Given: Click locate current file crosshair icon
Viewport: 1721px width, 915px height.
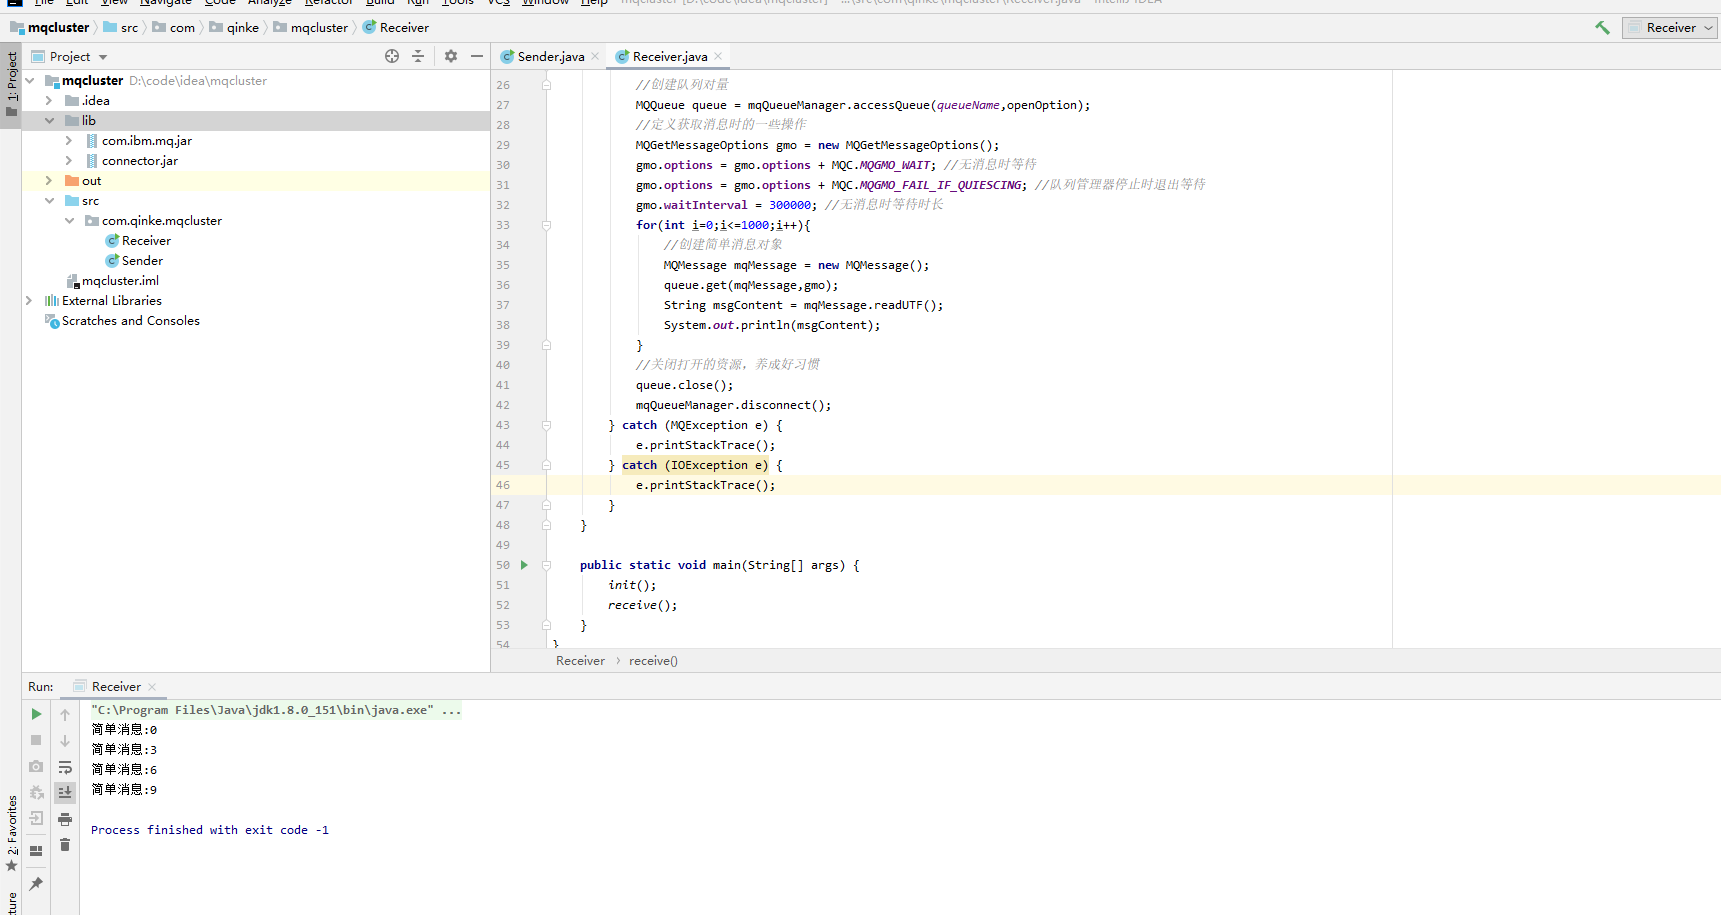Looking at the screenshot, I should click(x=392, y=56).
